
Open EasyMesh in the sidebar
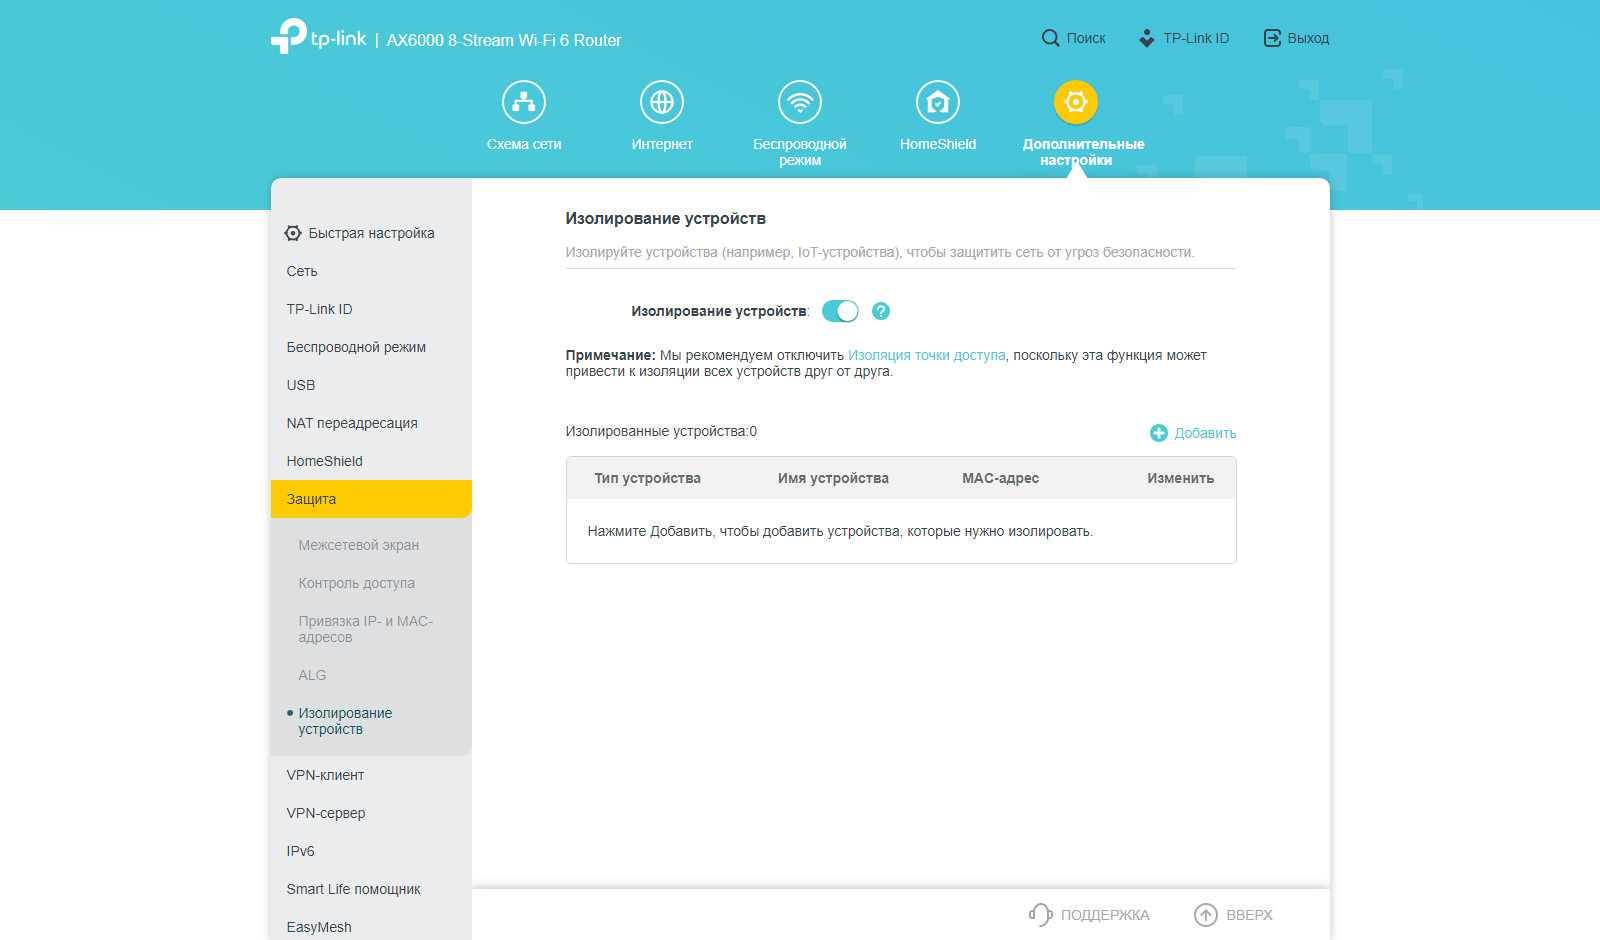(371, 927)
